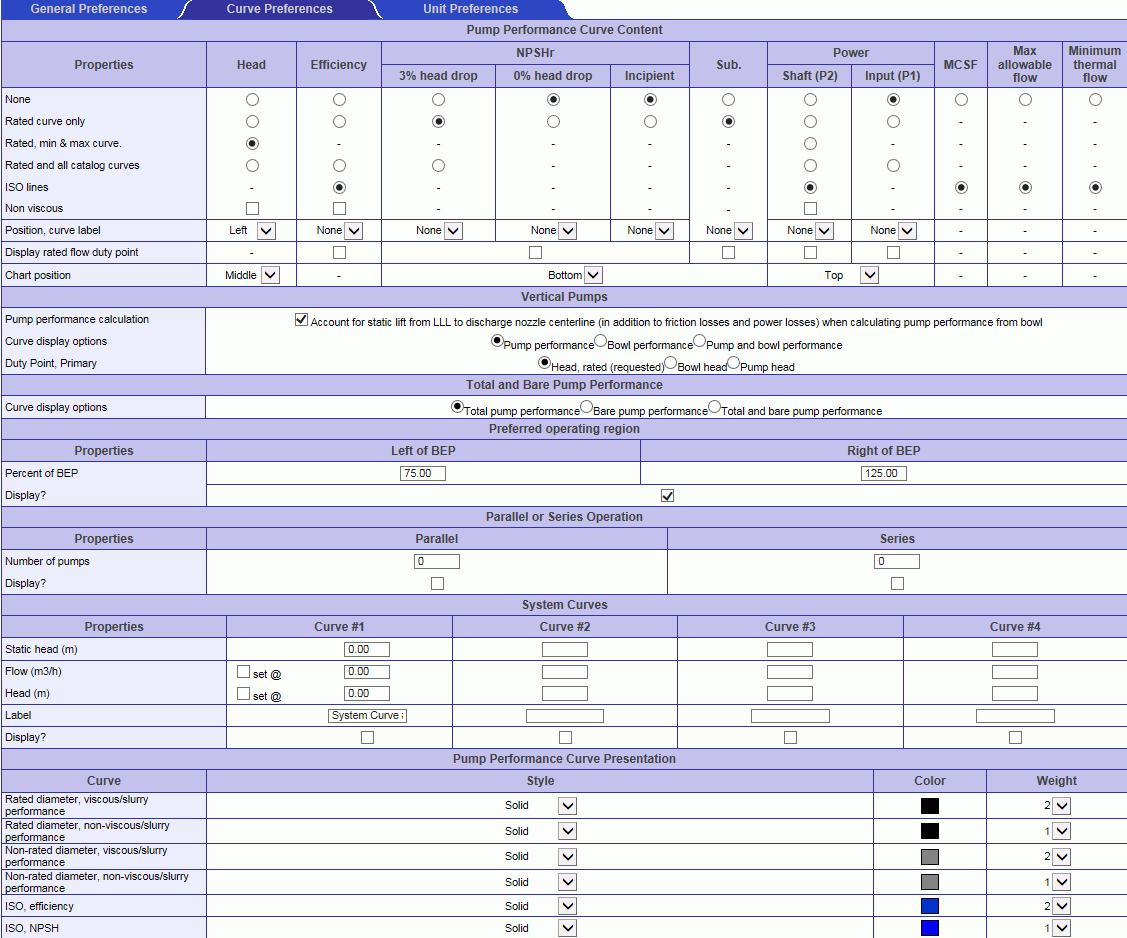Choose Pump head as primary duty point
Image resolution: width=1127 pixels, height=938 pixels.
click(x=733, y=363)
